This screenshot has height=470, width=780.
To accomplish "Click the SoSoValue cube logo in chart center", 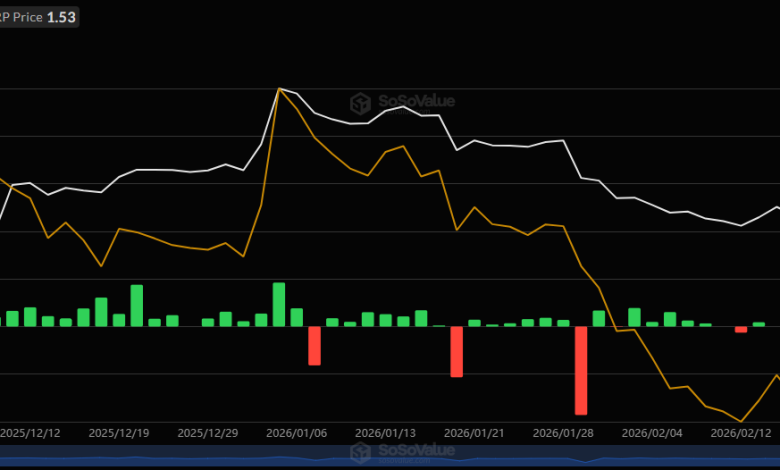I will [x=361, y=103].
